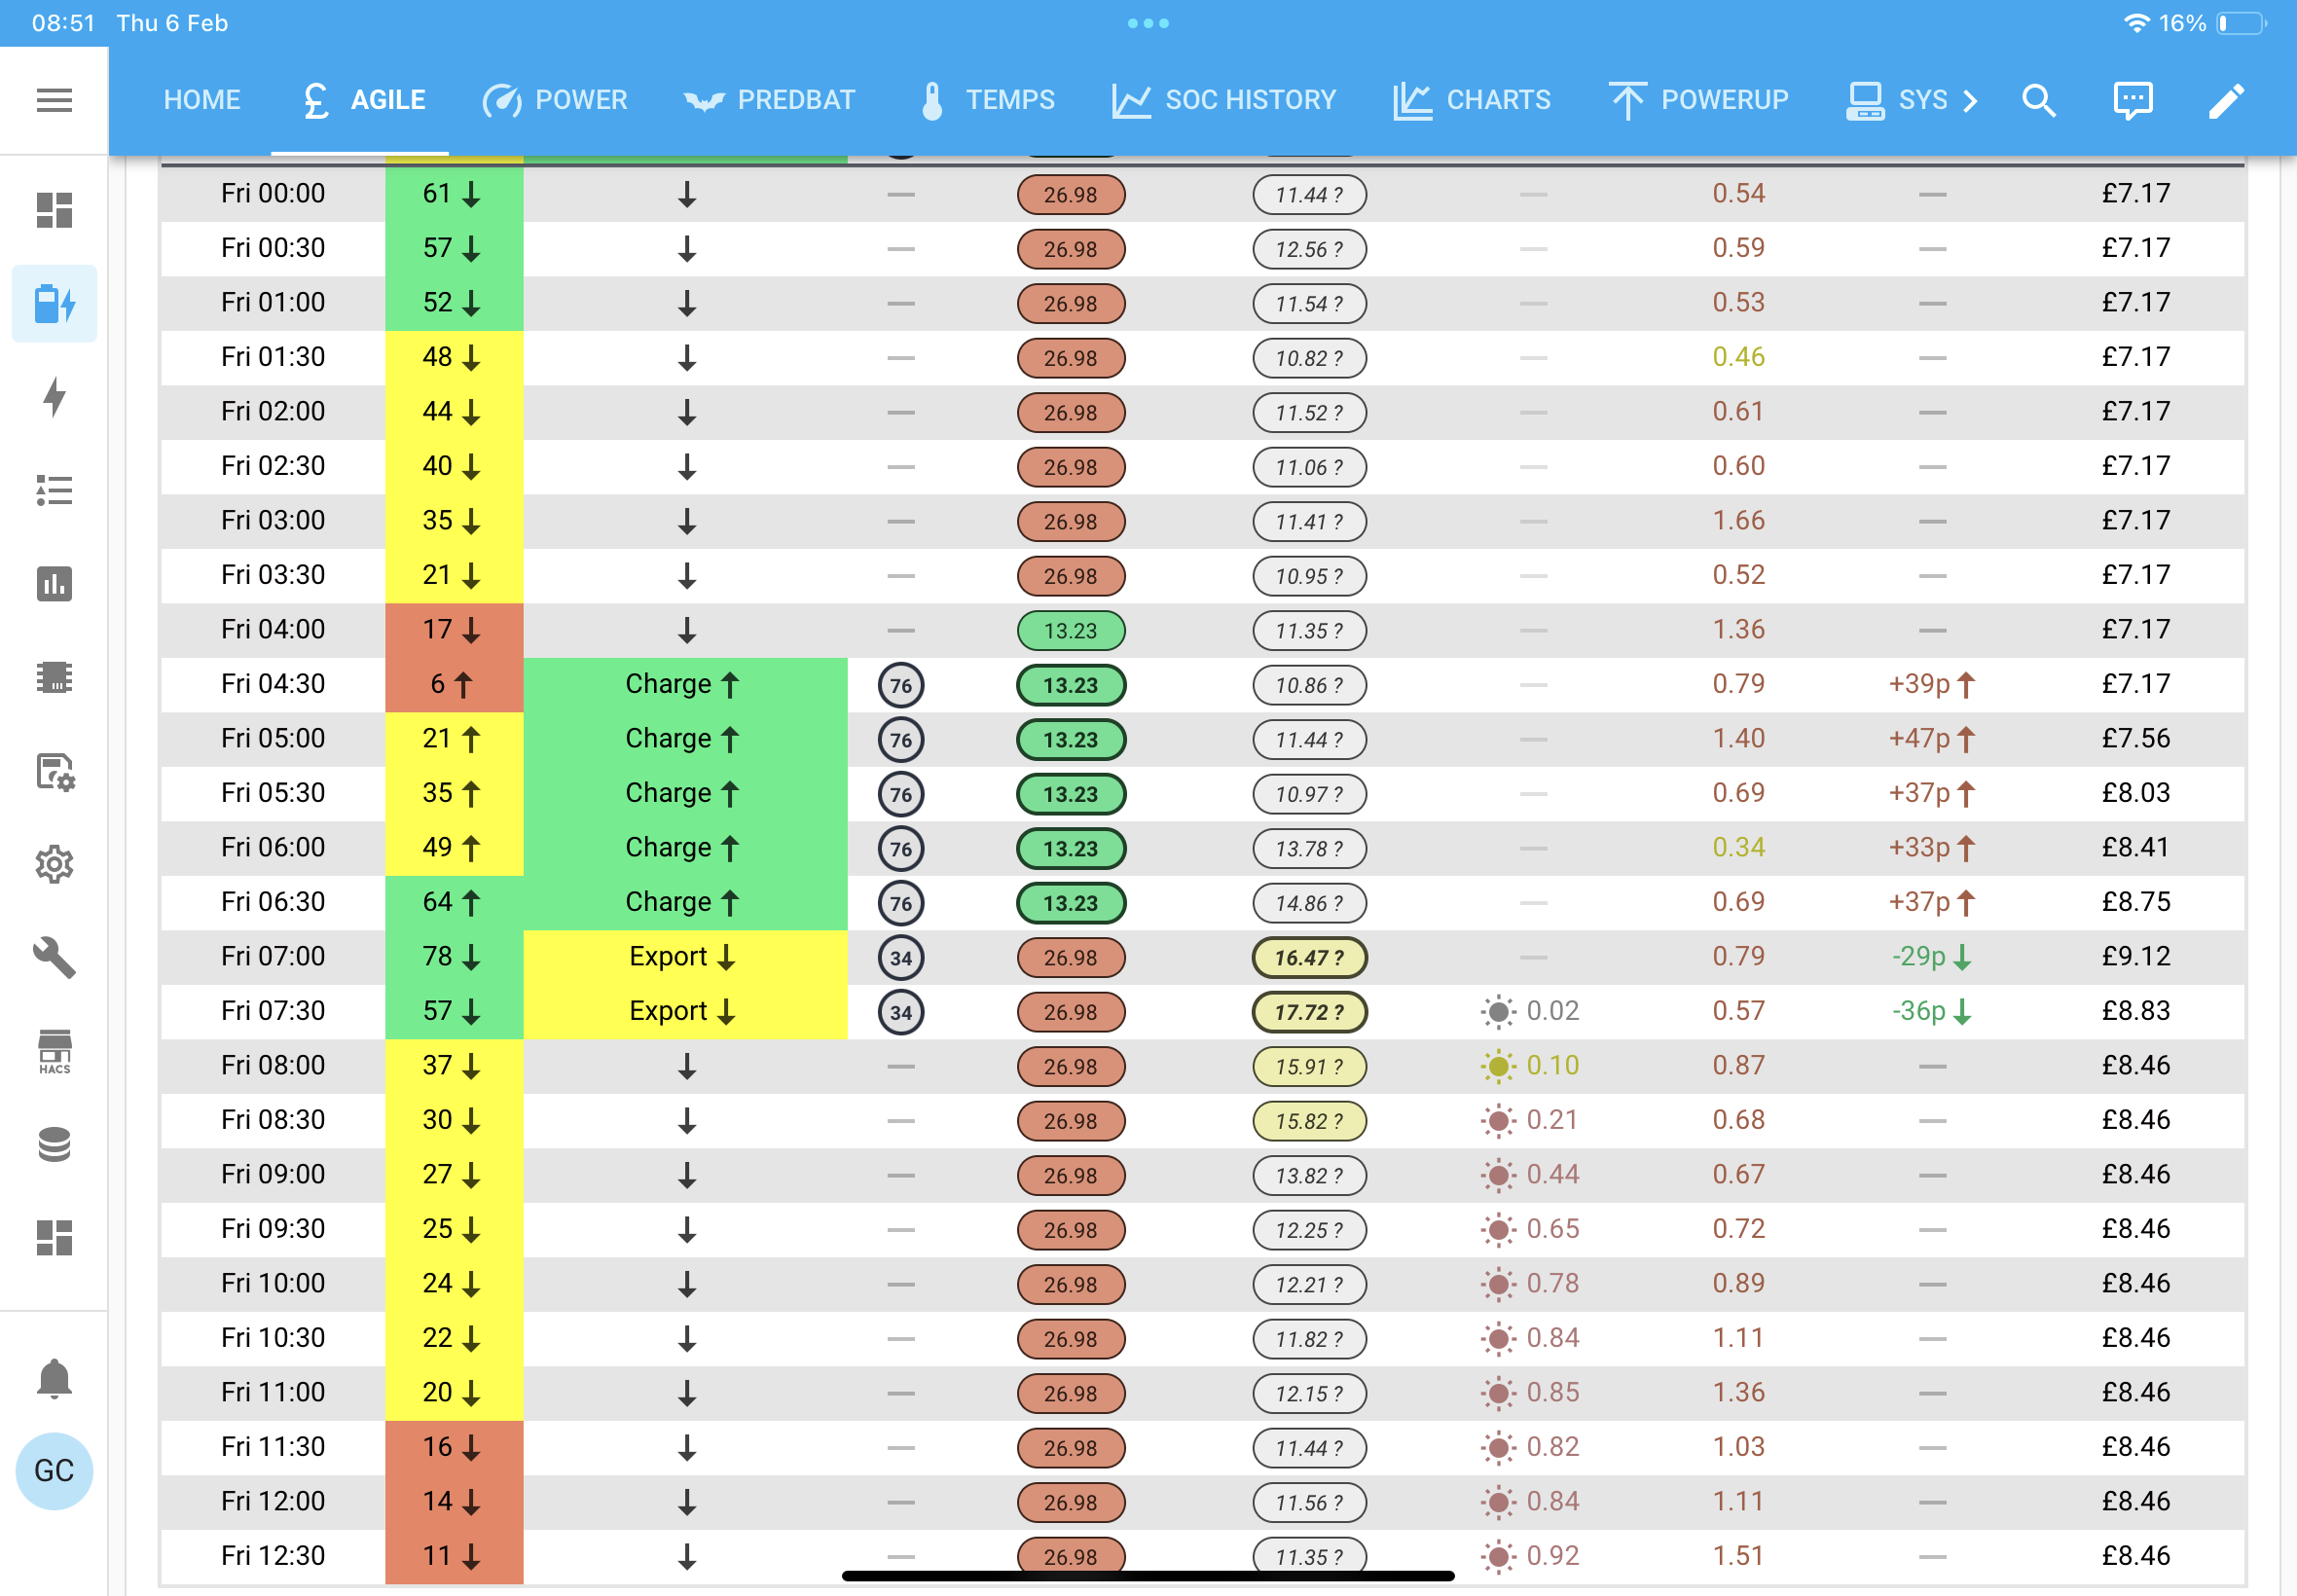Click the Charge cell for Fri 04:30
The width and height of the screenshot is (2297, 1596).
coord(685,684)
